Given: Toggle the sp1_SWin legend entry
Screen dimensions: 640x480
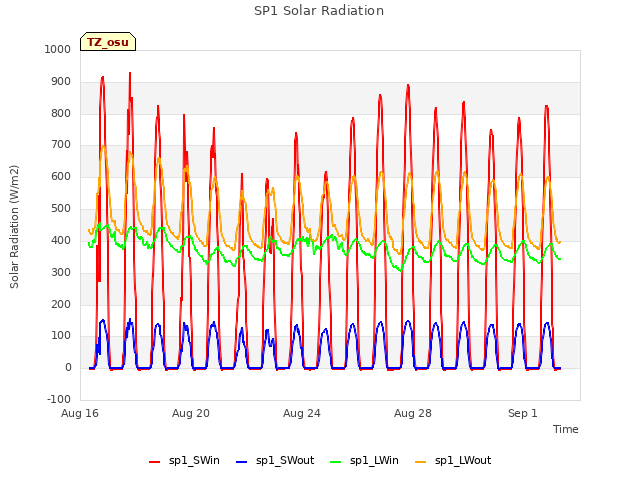Looking at the screenshot, I should (184, 461).
